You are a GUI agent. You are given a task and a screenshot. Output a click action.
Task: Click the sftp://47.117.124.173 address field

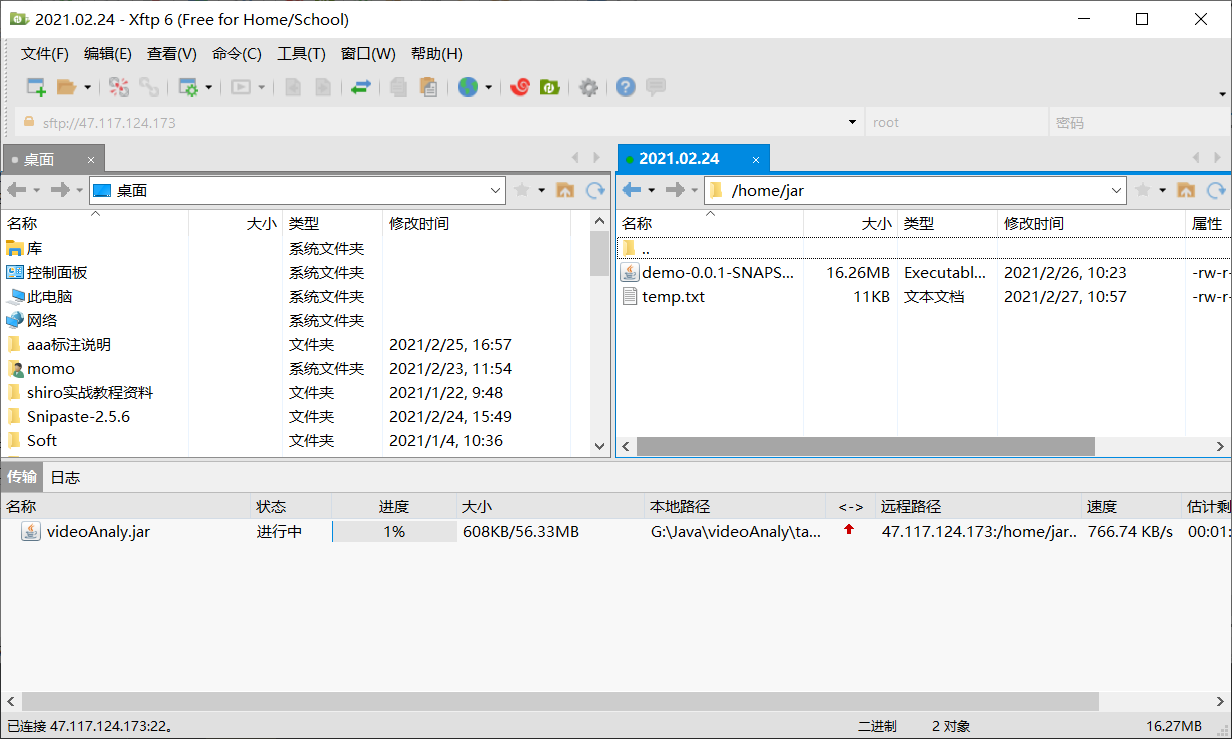(x=440, y=122)
